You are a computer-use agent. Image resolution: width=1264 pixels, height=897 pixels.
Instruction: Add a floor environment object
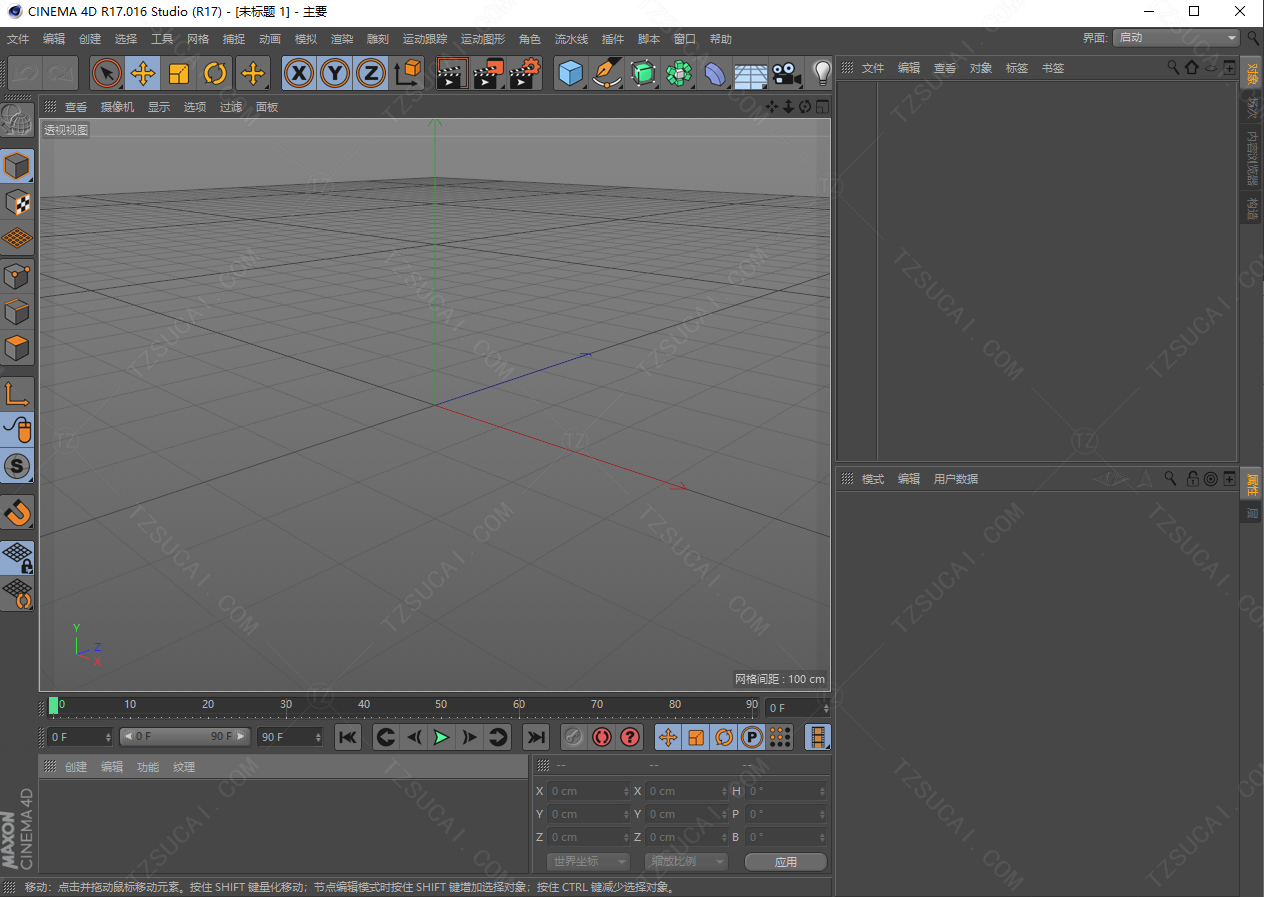tap(750, 74)
